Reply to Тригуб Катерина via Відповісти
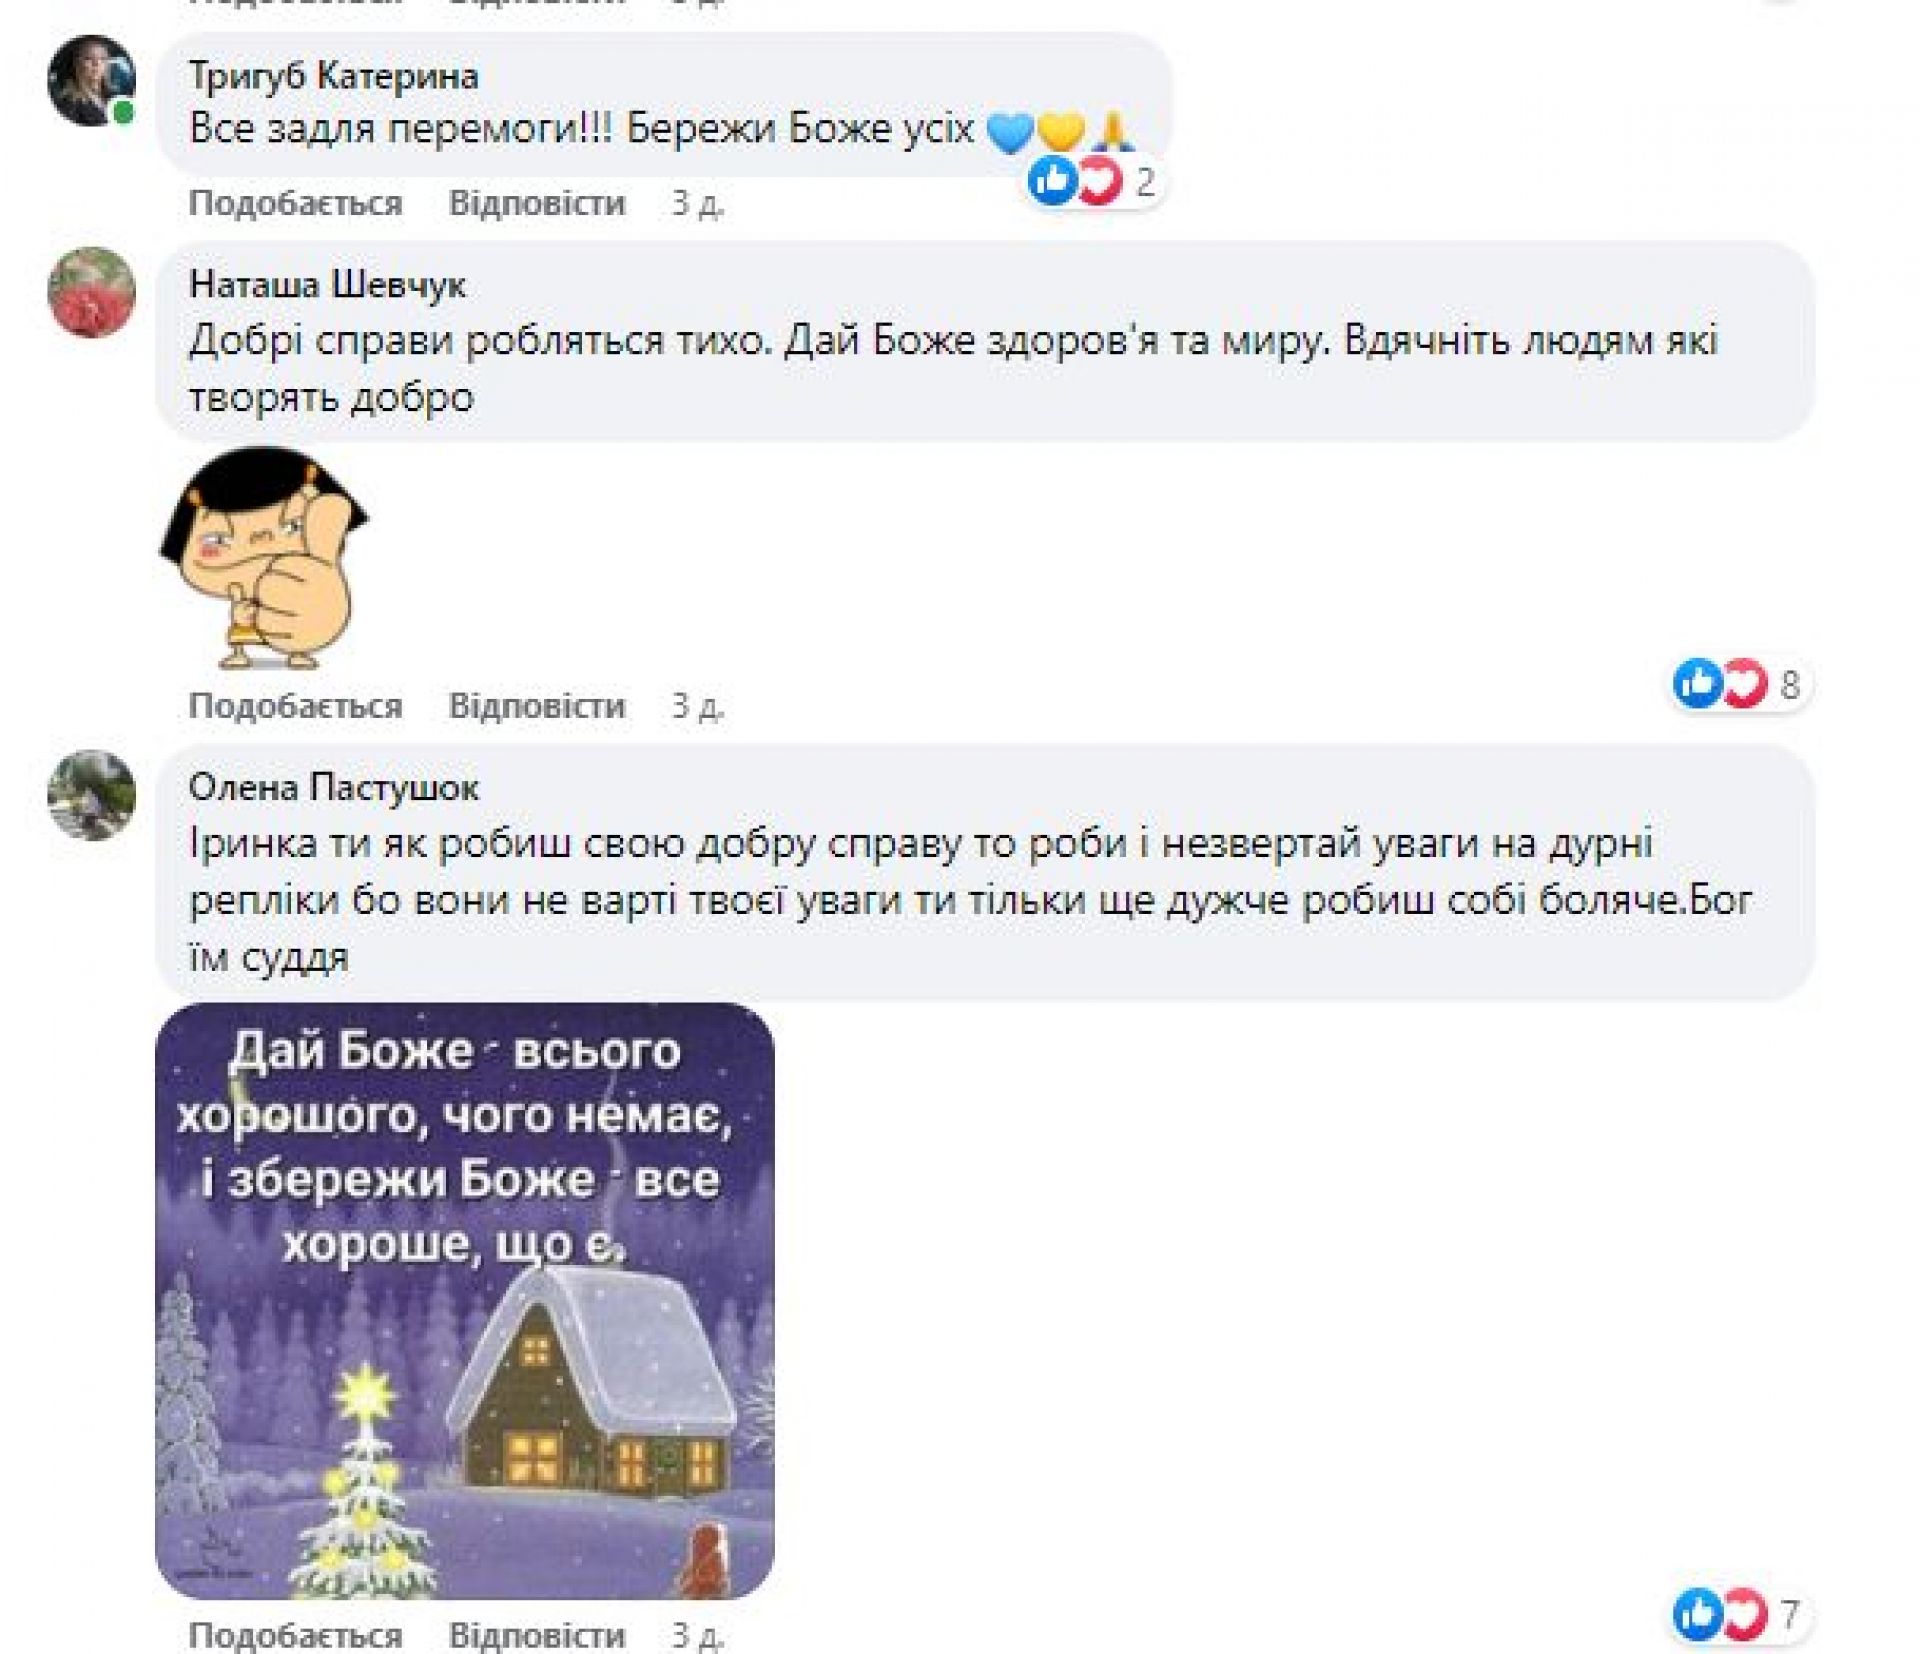This screenshot has height=1654, width=1920. click(537, 203)
